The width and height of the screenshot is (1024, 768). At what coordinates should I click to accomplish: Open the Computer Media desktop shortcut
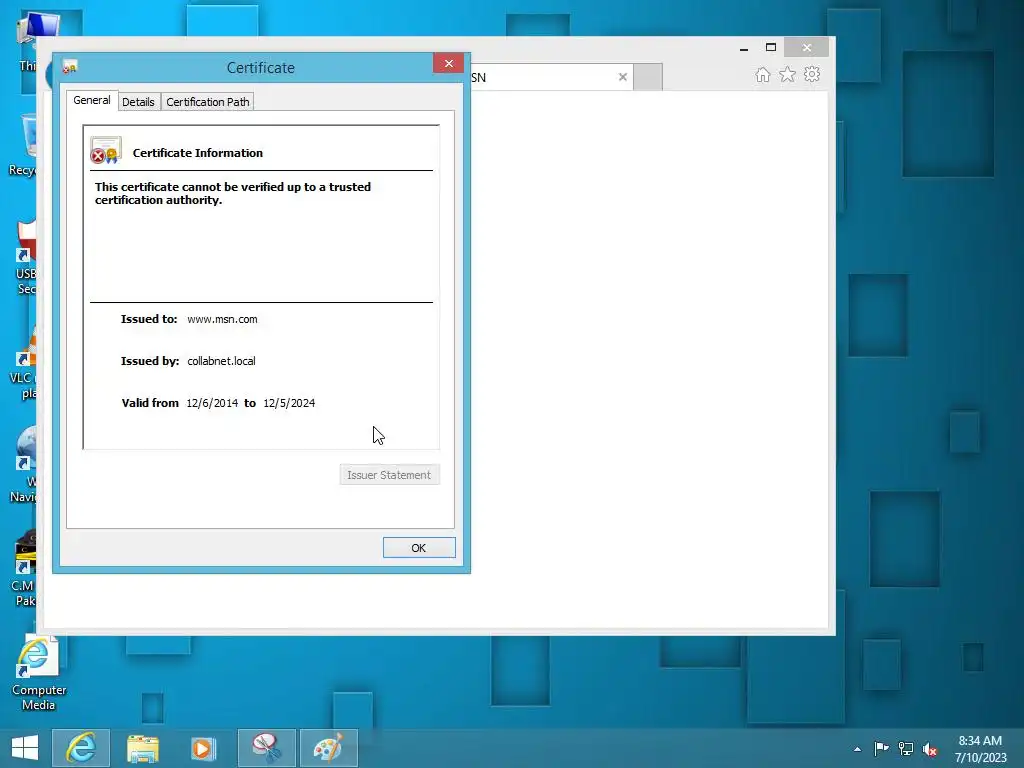click(x=39, y=673)
